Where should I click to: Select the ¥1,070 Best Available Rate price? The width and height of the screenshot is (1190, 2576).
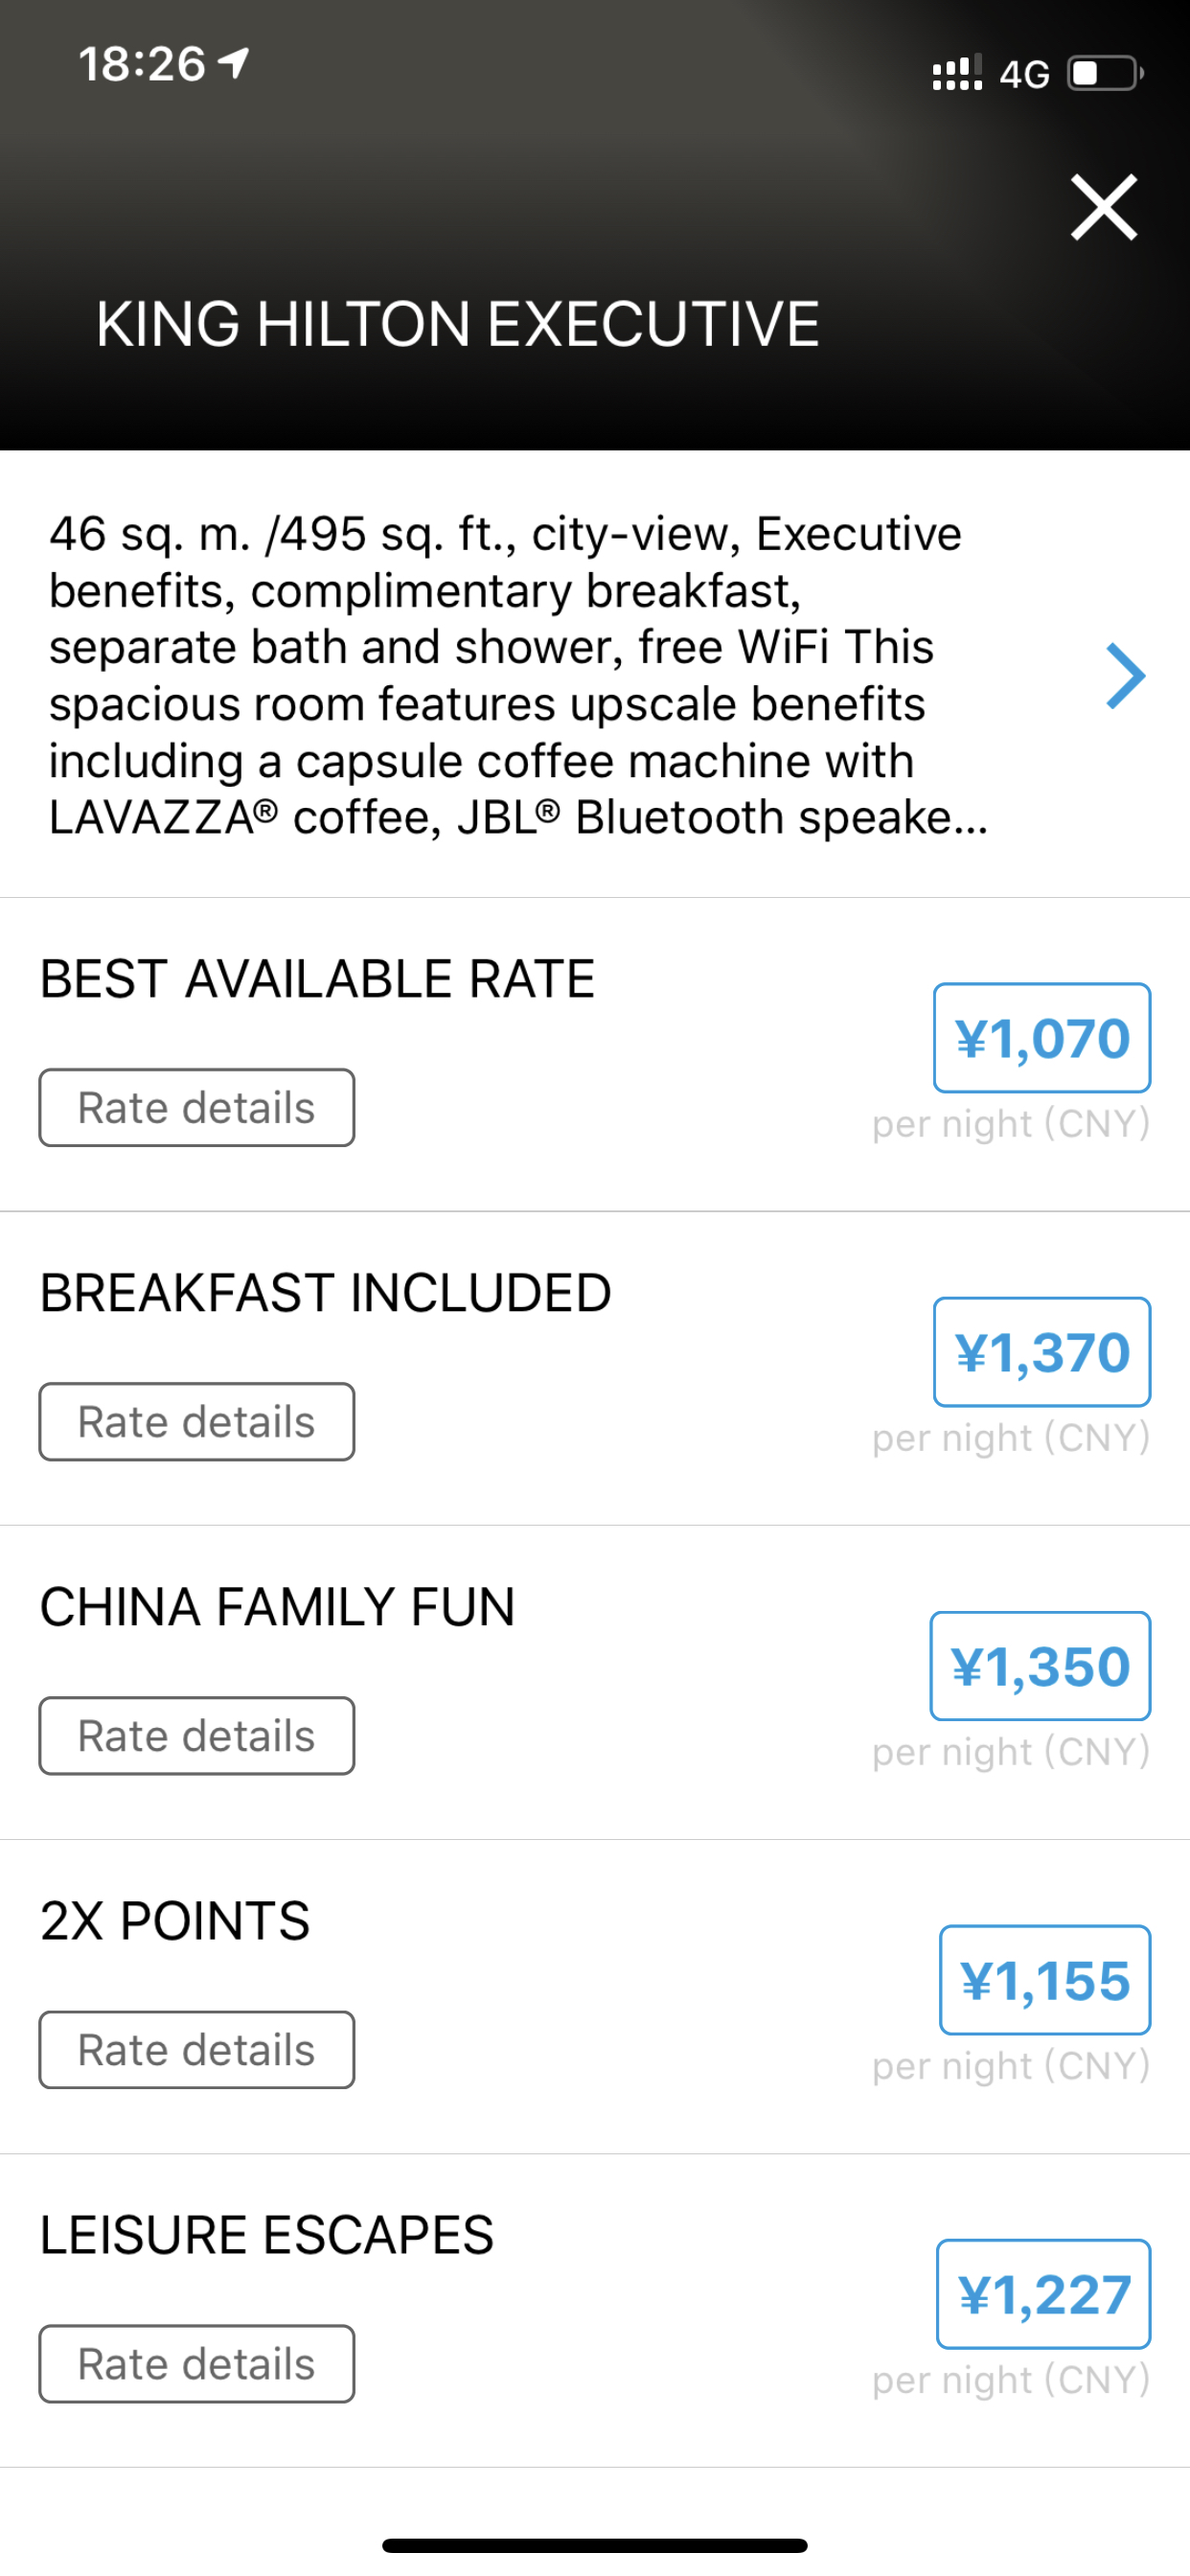pos(1042,1038)
